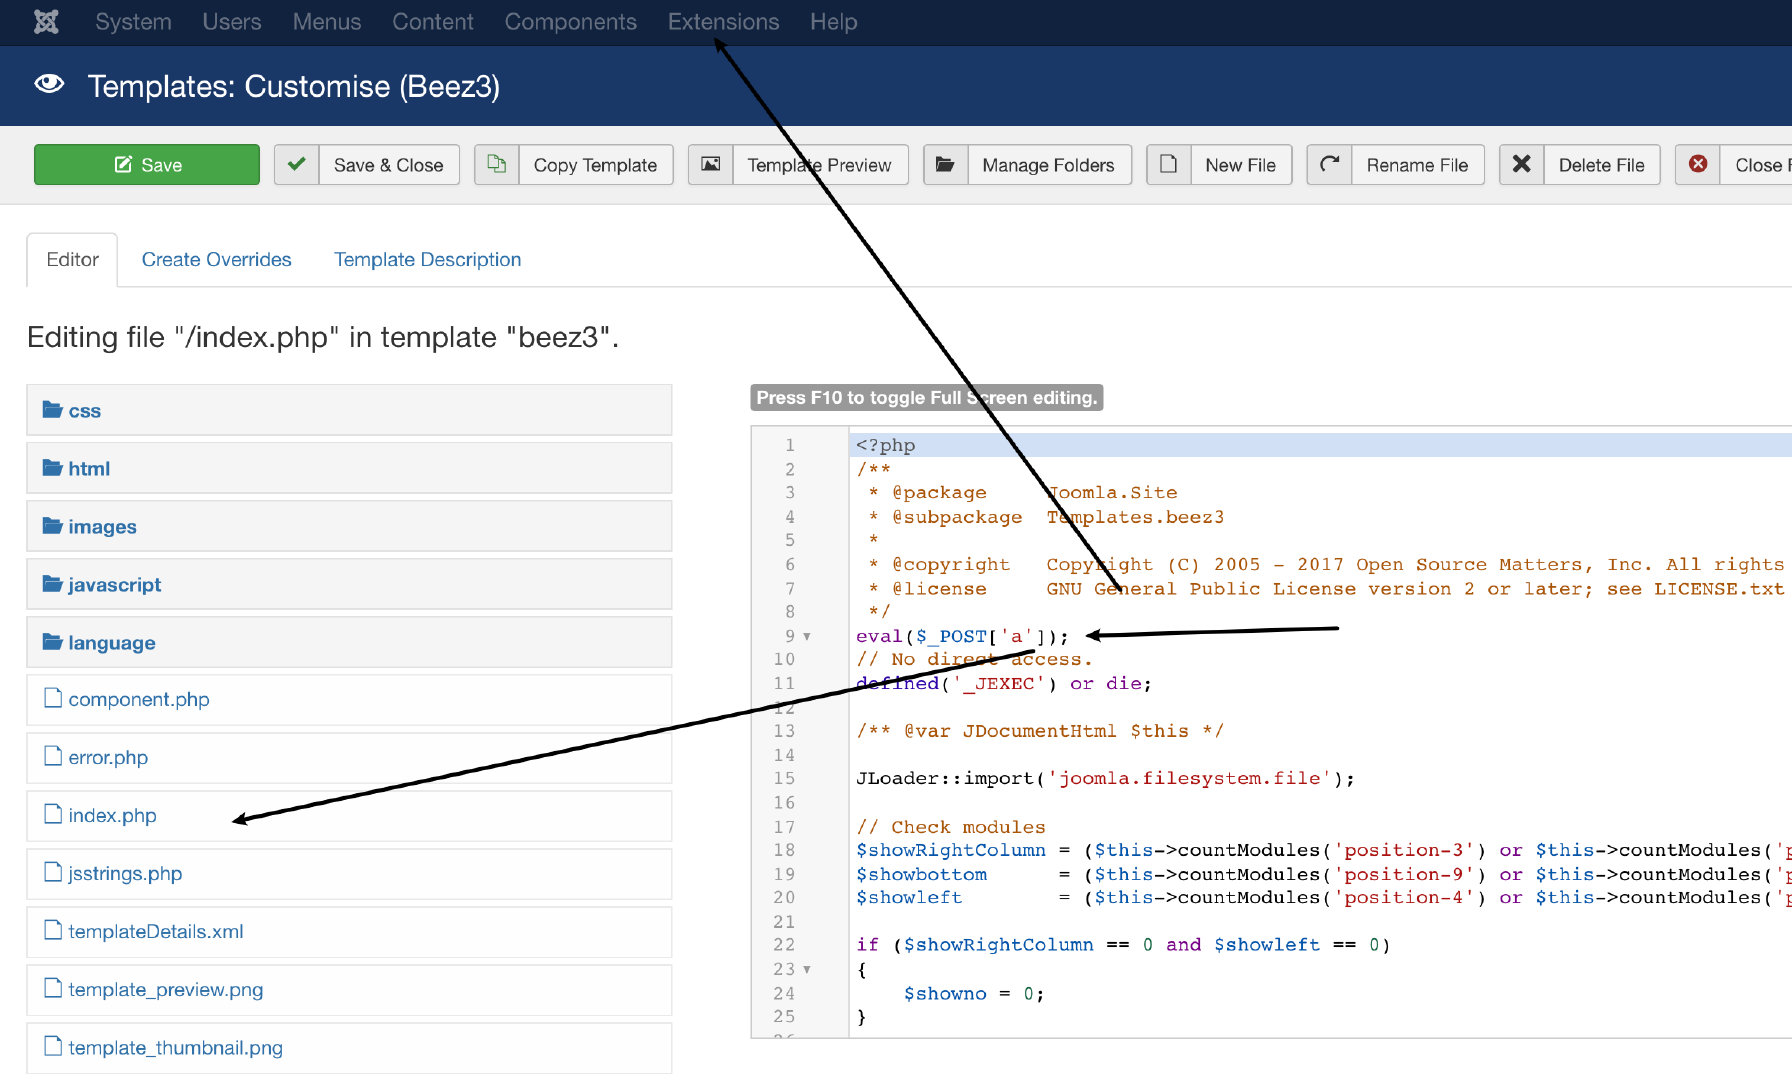Viewport: 1792px width, 1080px height.
Task: Click the file icon next to jsstrings.php
Action: 53,872
